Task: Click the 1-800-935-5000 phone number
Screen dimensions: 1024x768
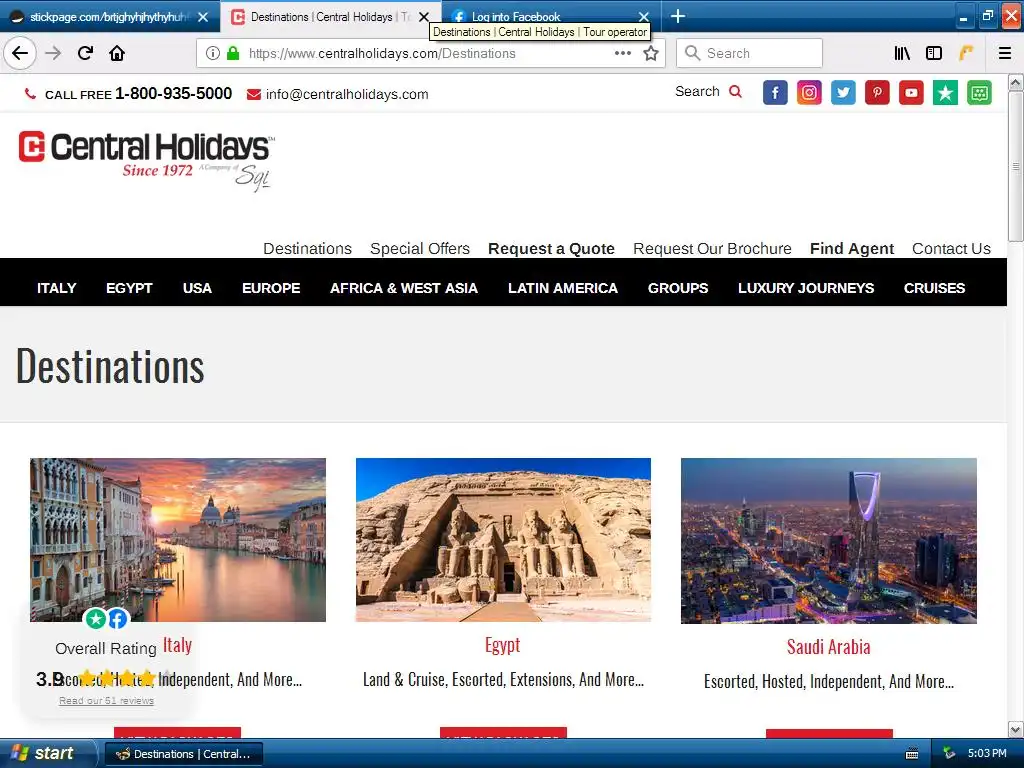Action: [x=173, y=93]
